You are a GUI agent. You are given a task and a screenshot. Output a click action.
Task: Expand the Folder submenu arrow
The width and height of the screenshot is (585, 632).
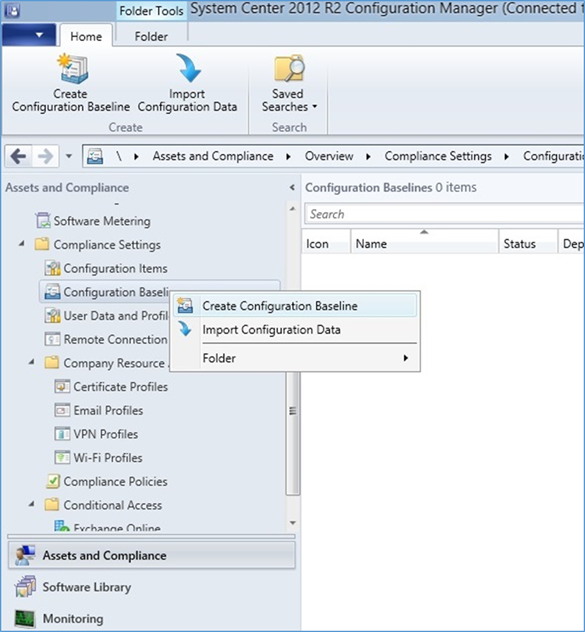tap(406, 358)
